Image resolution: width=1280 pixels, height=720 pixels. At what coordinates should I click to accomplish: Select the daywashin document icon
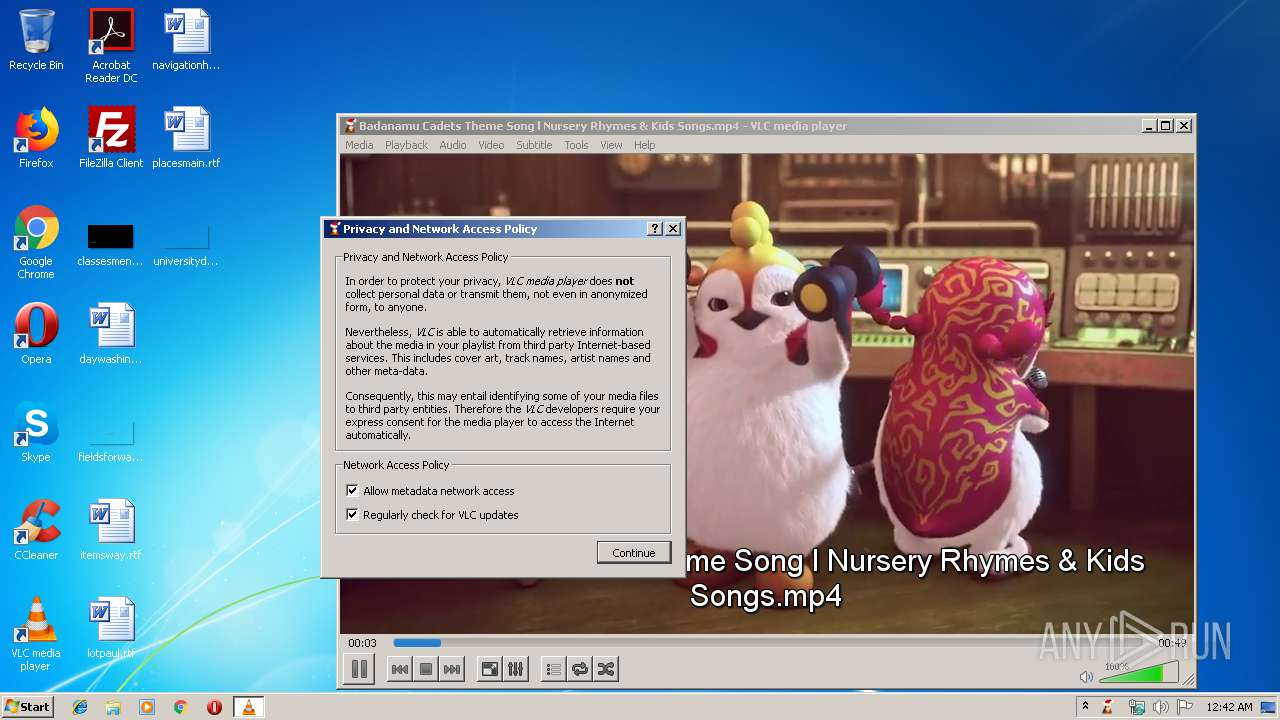(x=111, y=334)
